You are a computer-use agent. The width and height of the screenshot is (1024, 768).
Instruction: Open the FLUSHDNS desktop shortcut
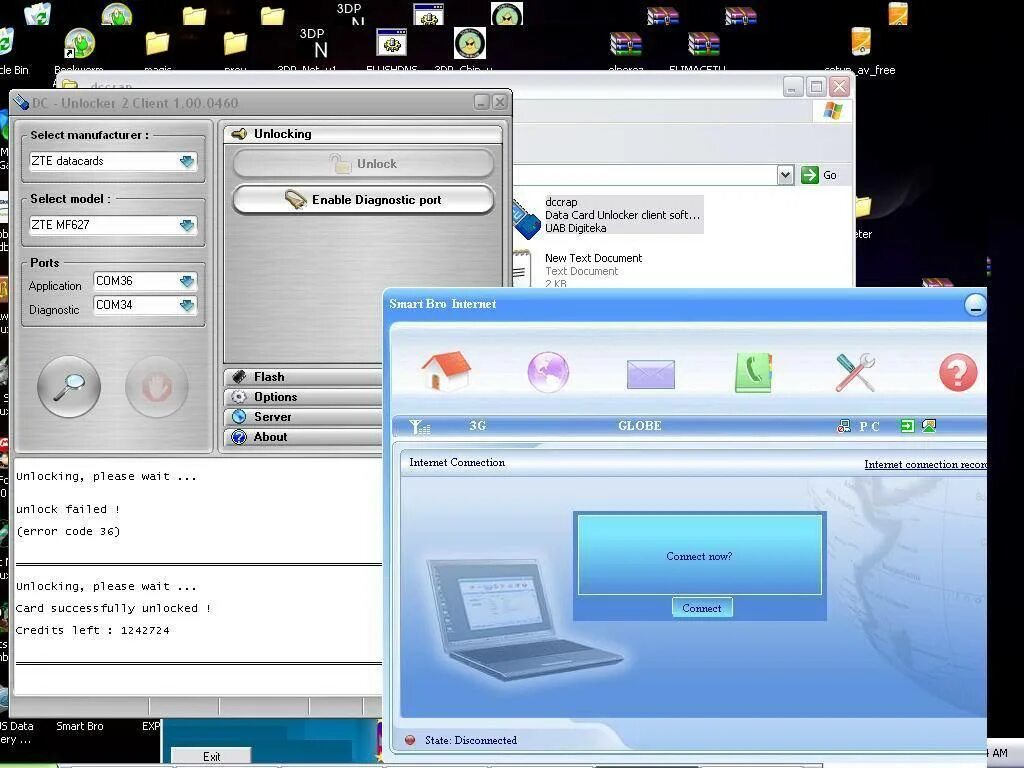[x=392, y=44]
